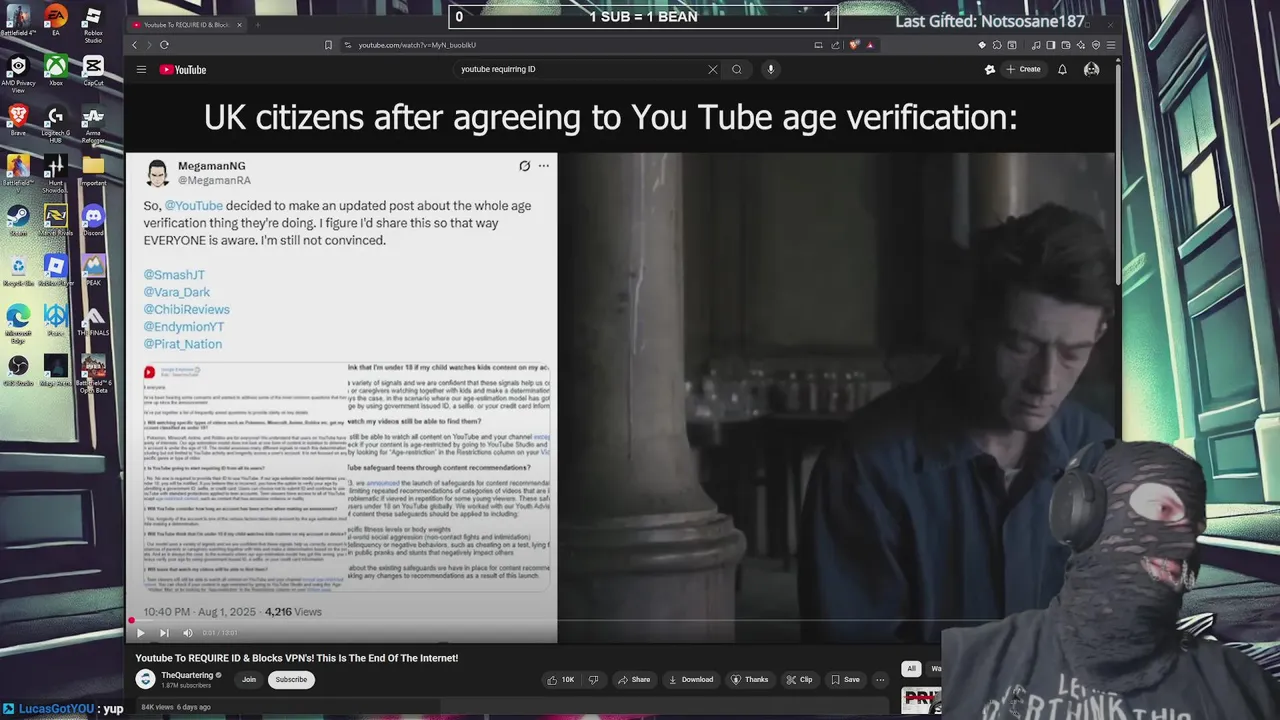This screenshot has height=720, width=1280.
Task: Mute the video player volume
Action: coord(187,633)
